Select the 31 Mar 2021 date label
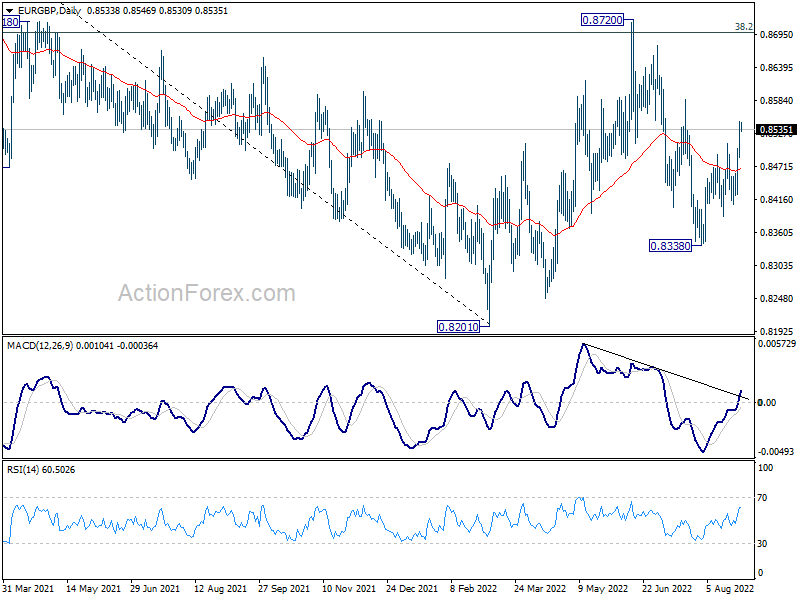The width and height of the screenshot is (800, 600). [x=28, y=589]
